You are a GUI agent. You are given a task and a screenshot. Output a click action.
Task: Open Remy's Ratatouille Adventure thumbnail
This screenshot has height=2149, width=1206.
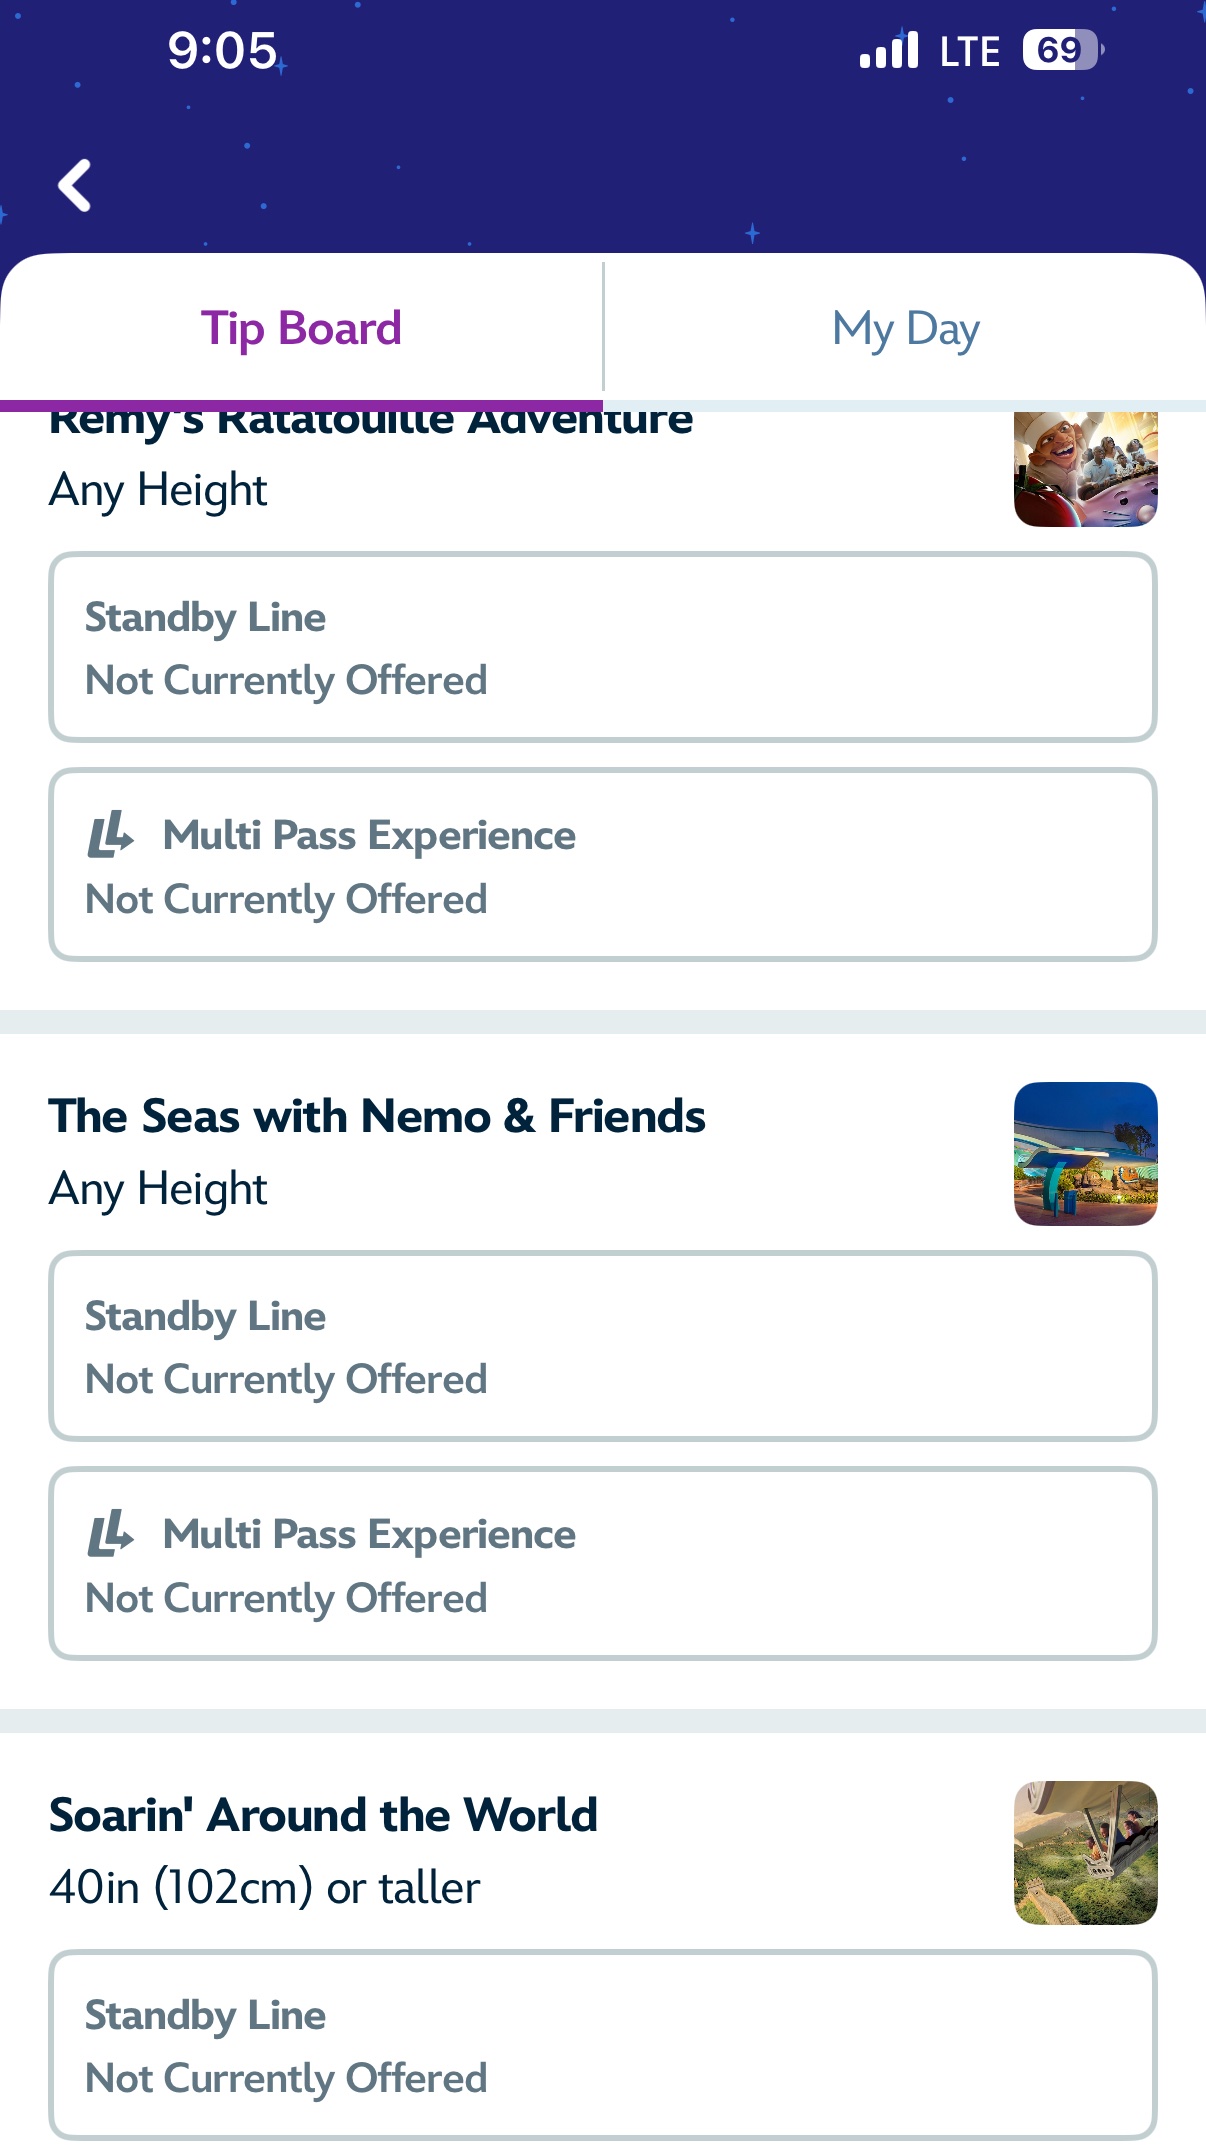pos(1085,469)
